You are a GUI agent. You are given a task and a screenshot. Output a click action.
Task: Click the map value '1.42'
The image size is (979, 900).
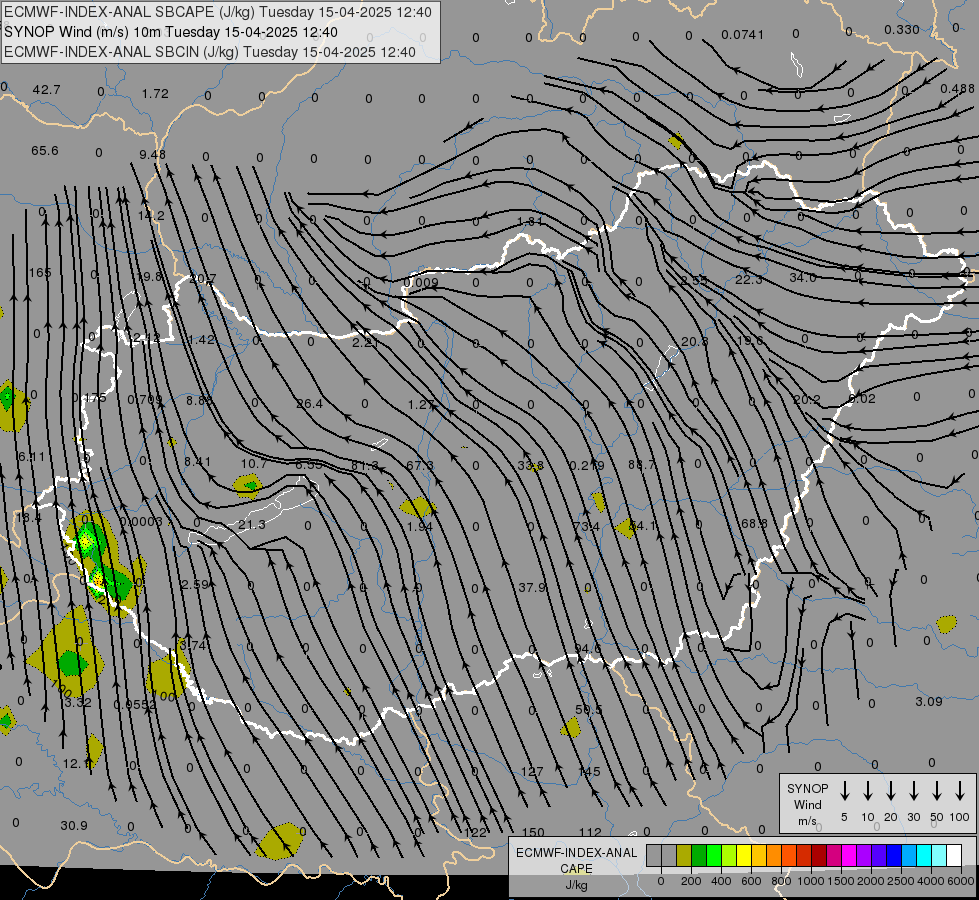click(201, 340)
